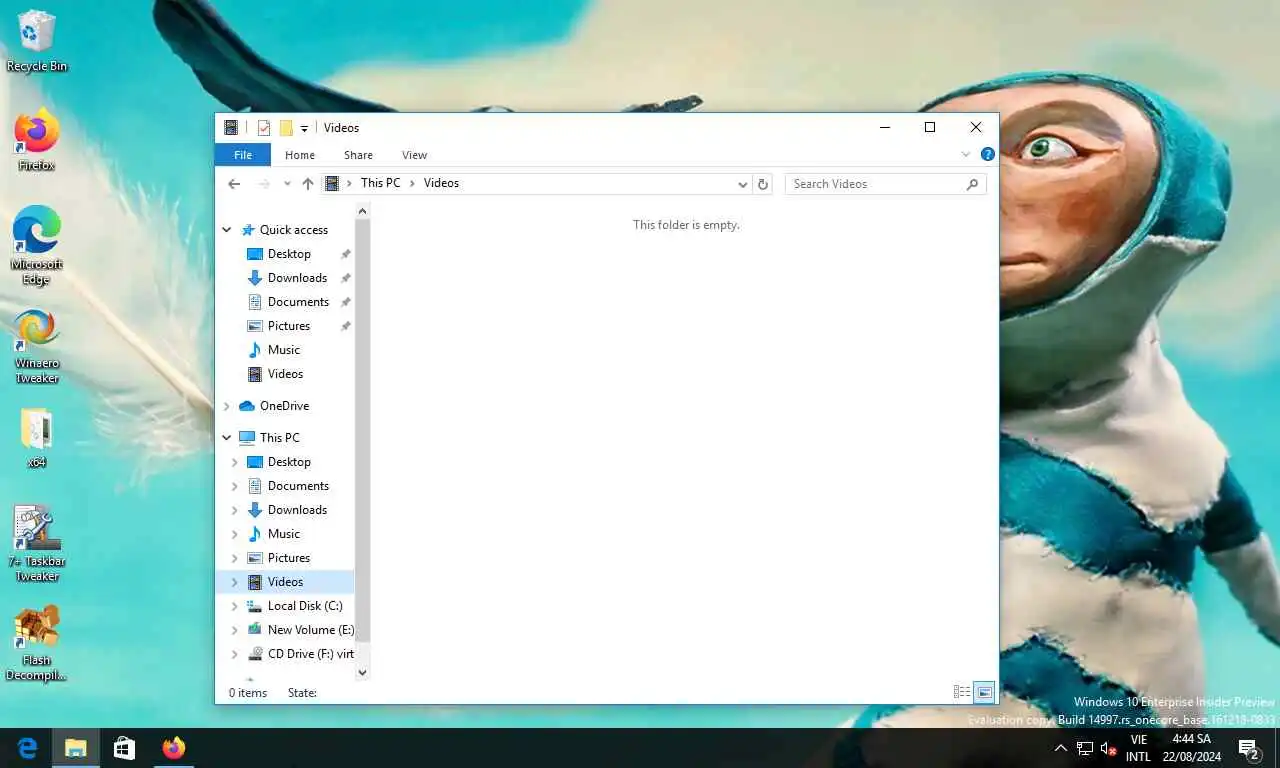Open Recycle Bin desktop icon
Image resolution: width=1280 pixels, height=768 pixels.
point(37,42)
